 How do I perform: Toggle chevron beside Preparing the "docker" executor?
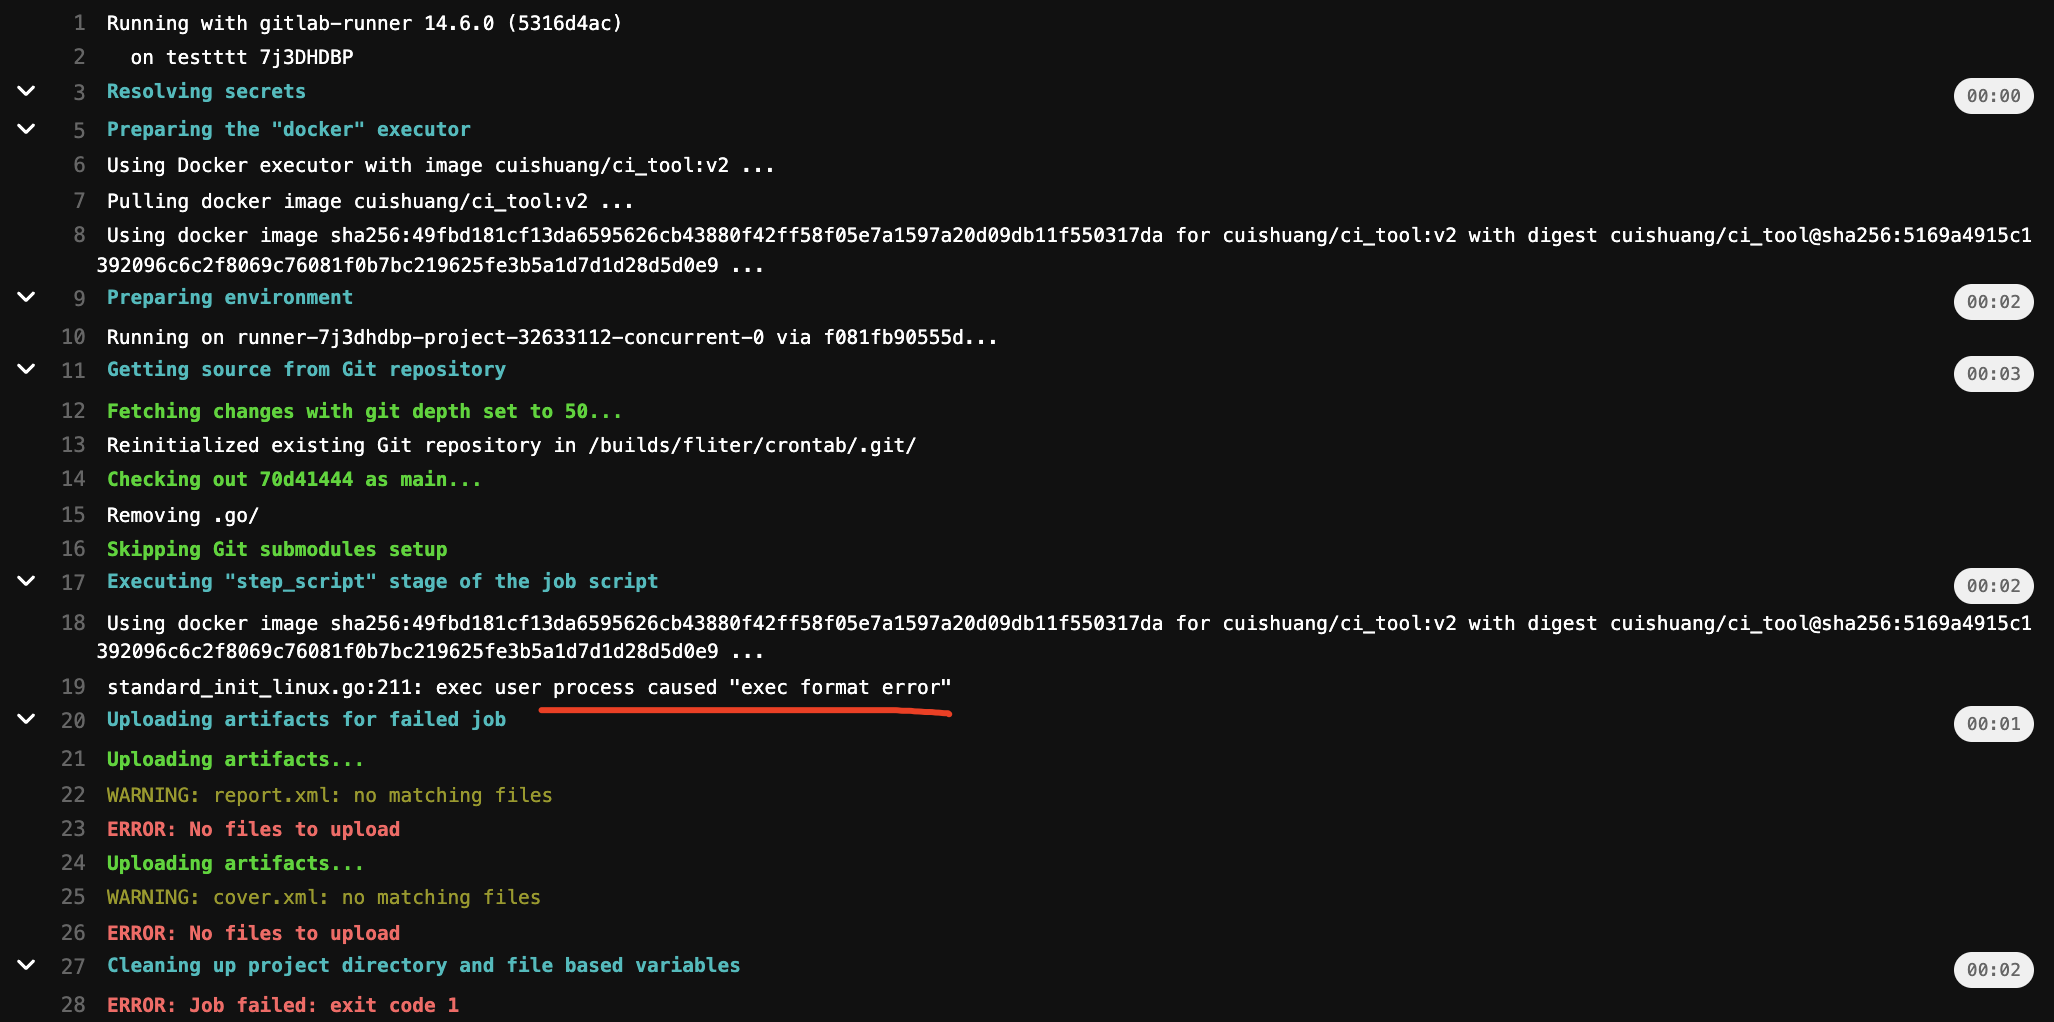coord(27,129)
